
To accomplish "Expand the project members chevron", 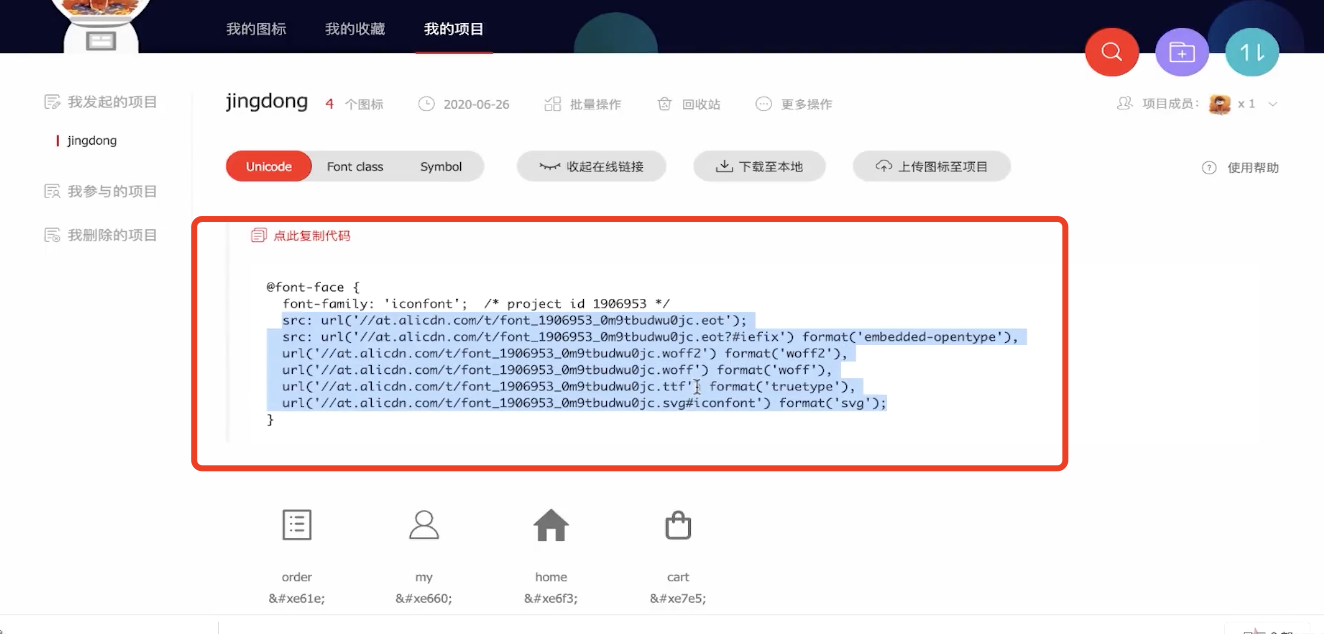I will 1273,104.
